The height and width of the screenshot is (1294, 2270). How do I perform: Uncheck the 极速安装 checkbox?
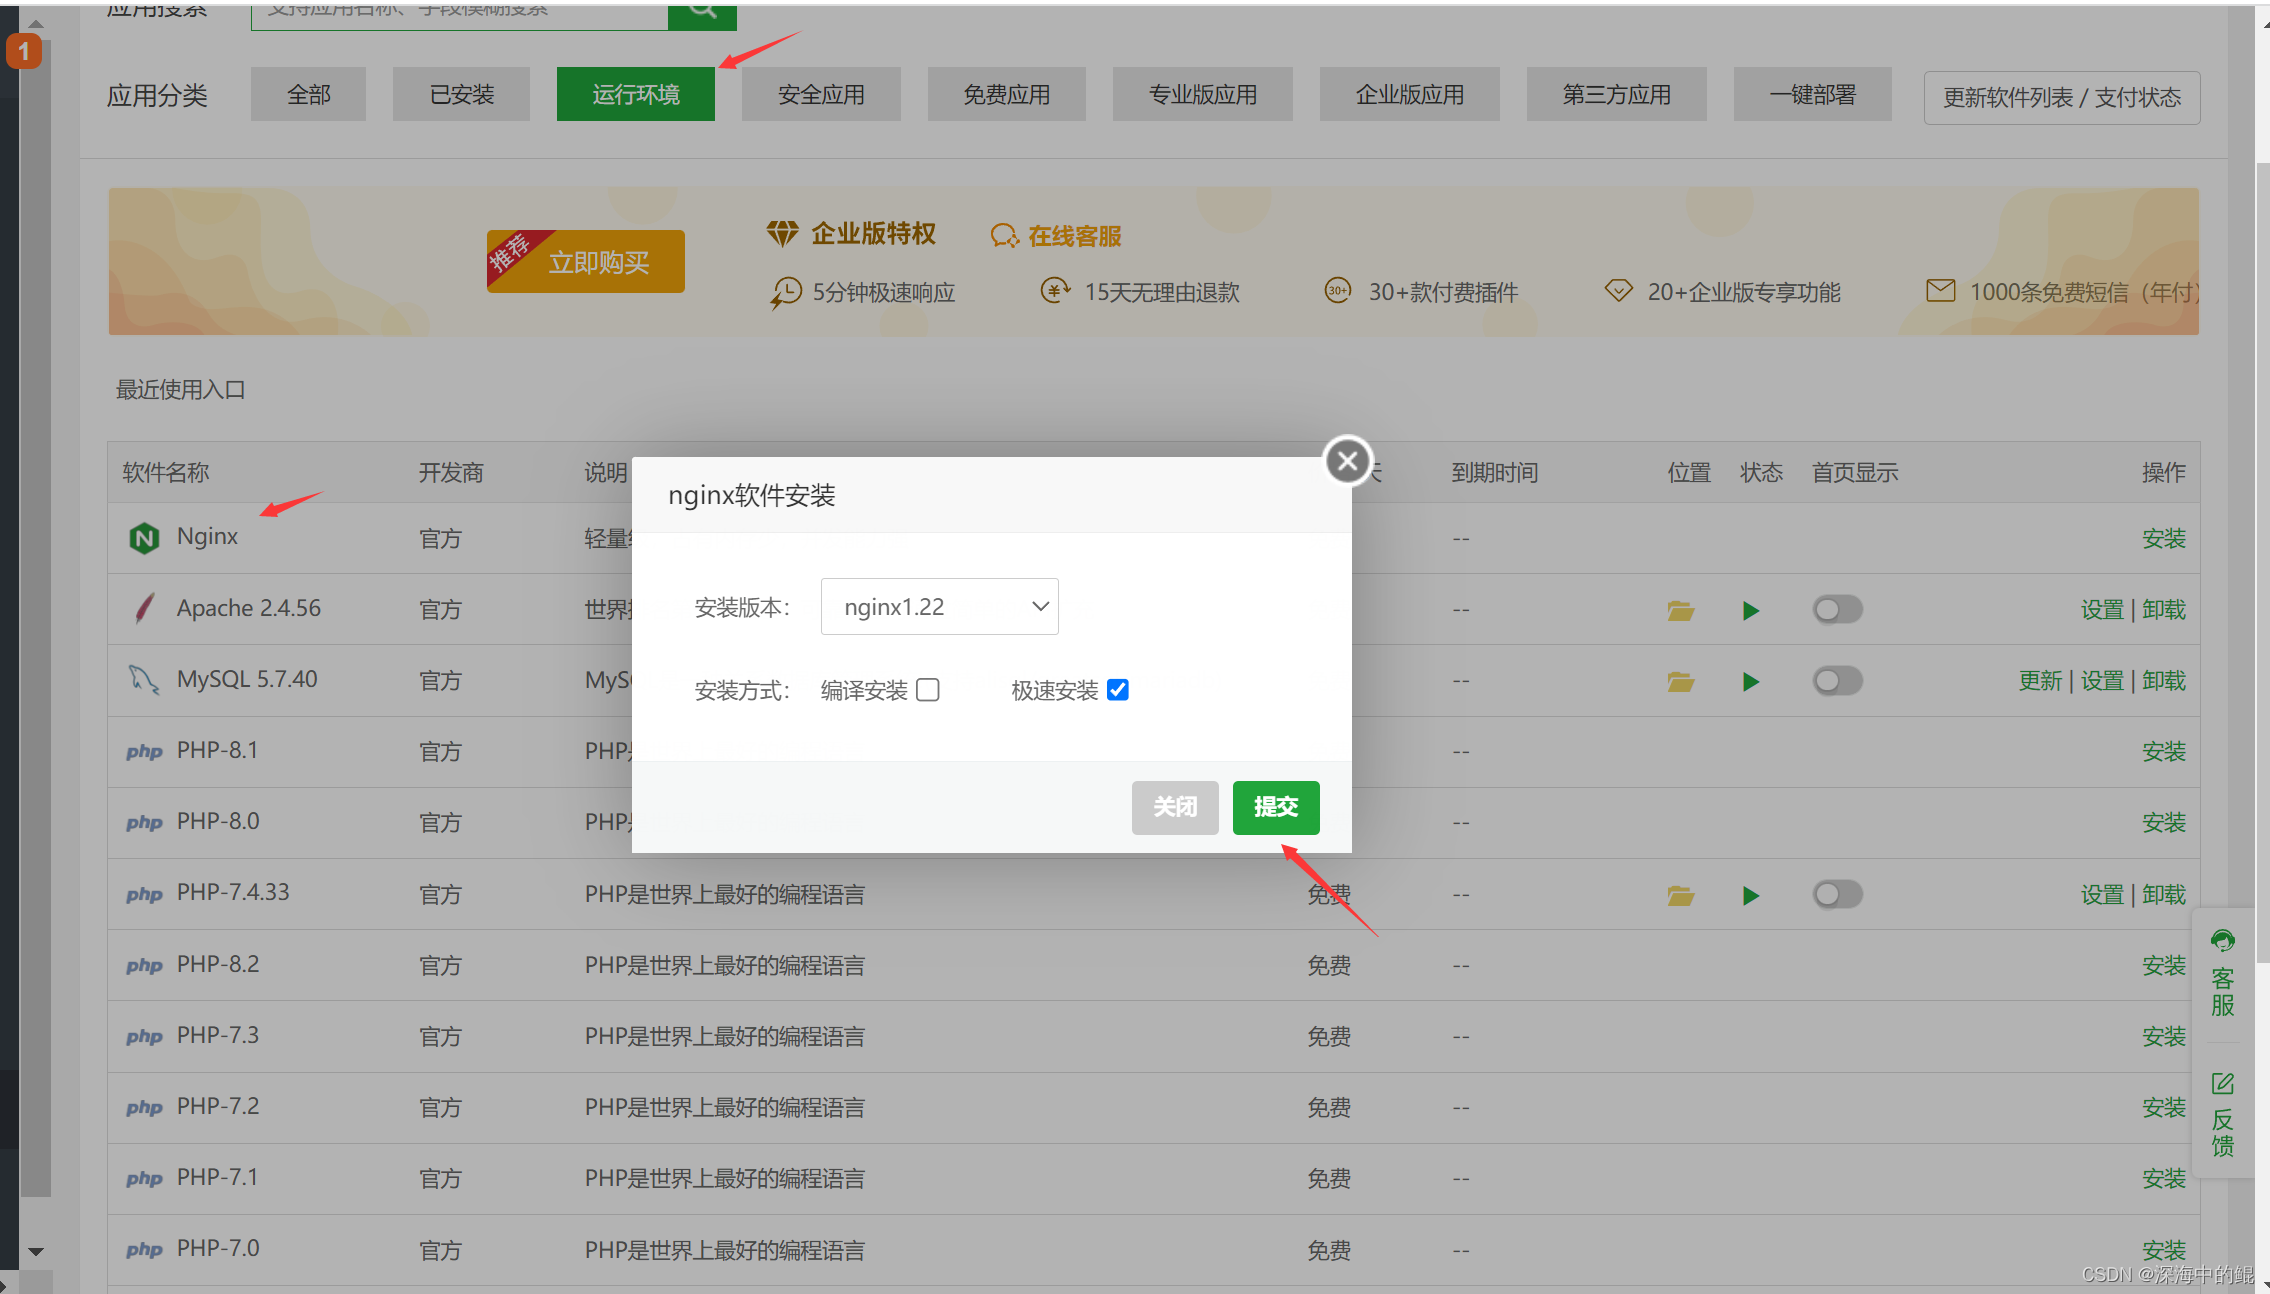point(1118,690)
